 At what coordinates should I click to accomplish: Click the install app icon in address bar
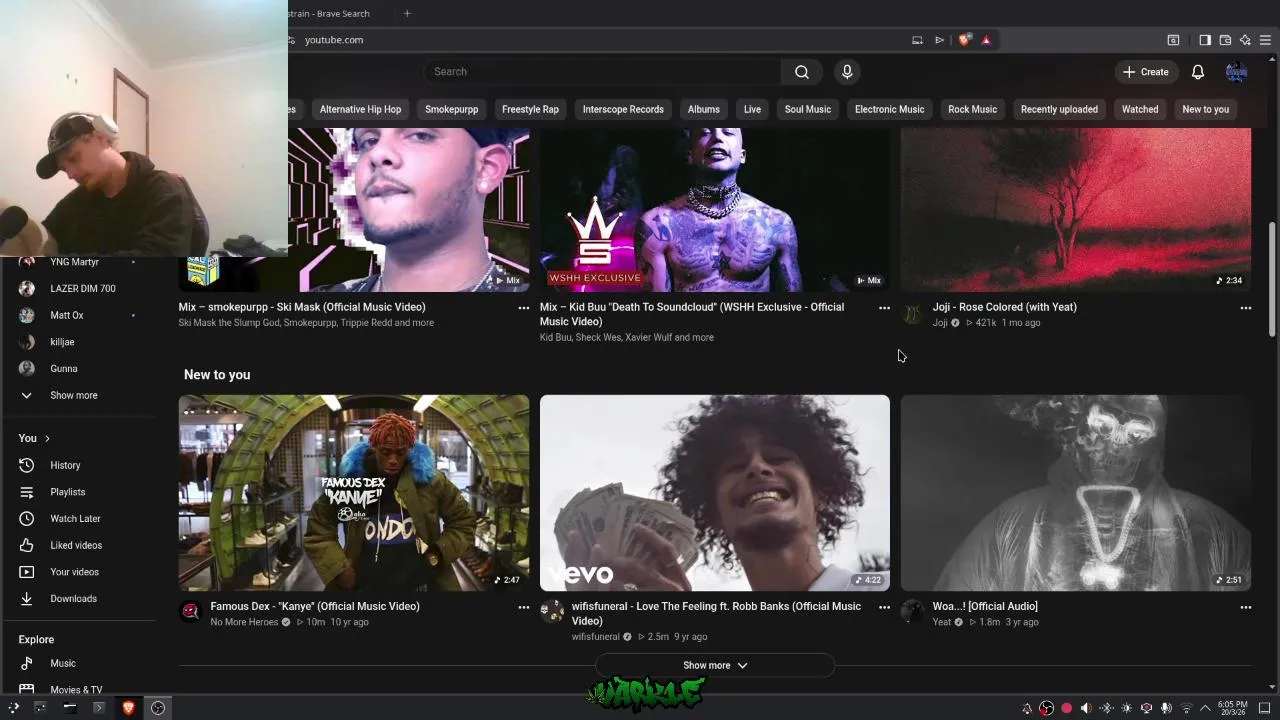pyautogui.click(x=917, y=40)
